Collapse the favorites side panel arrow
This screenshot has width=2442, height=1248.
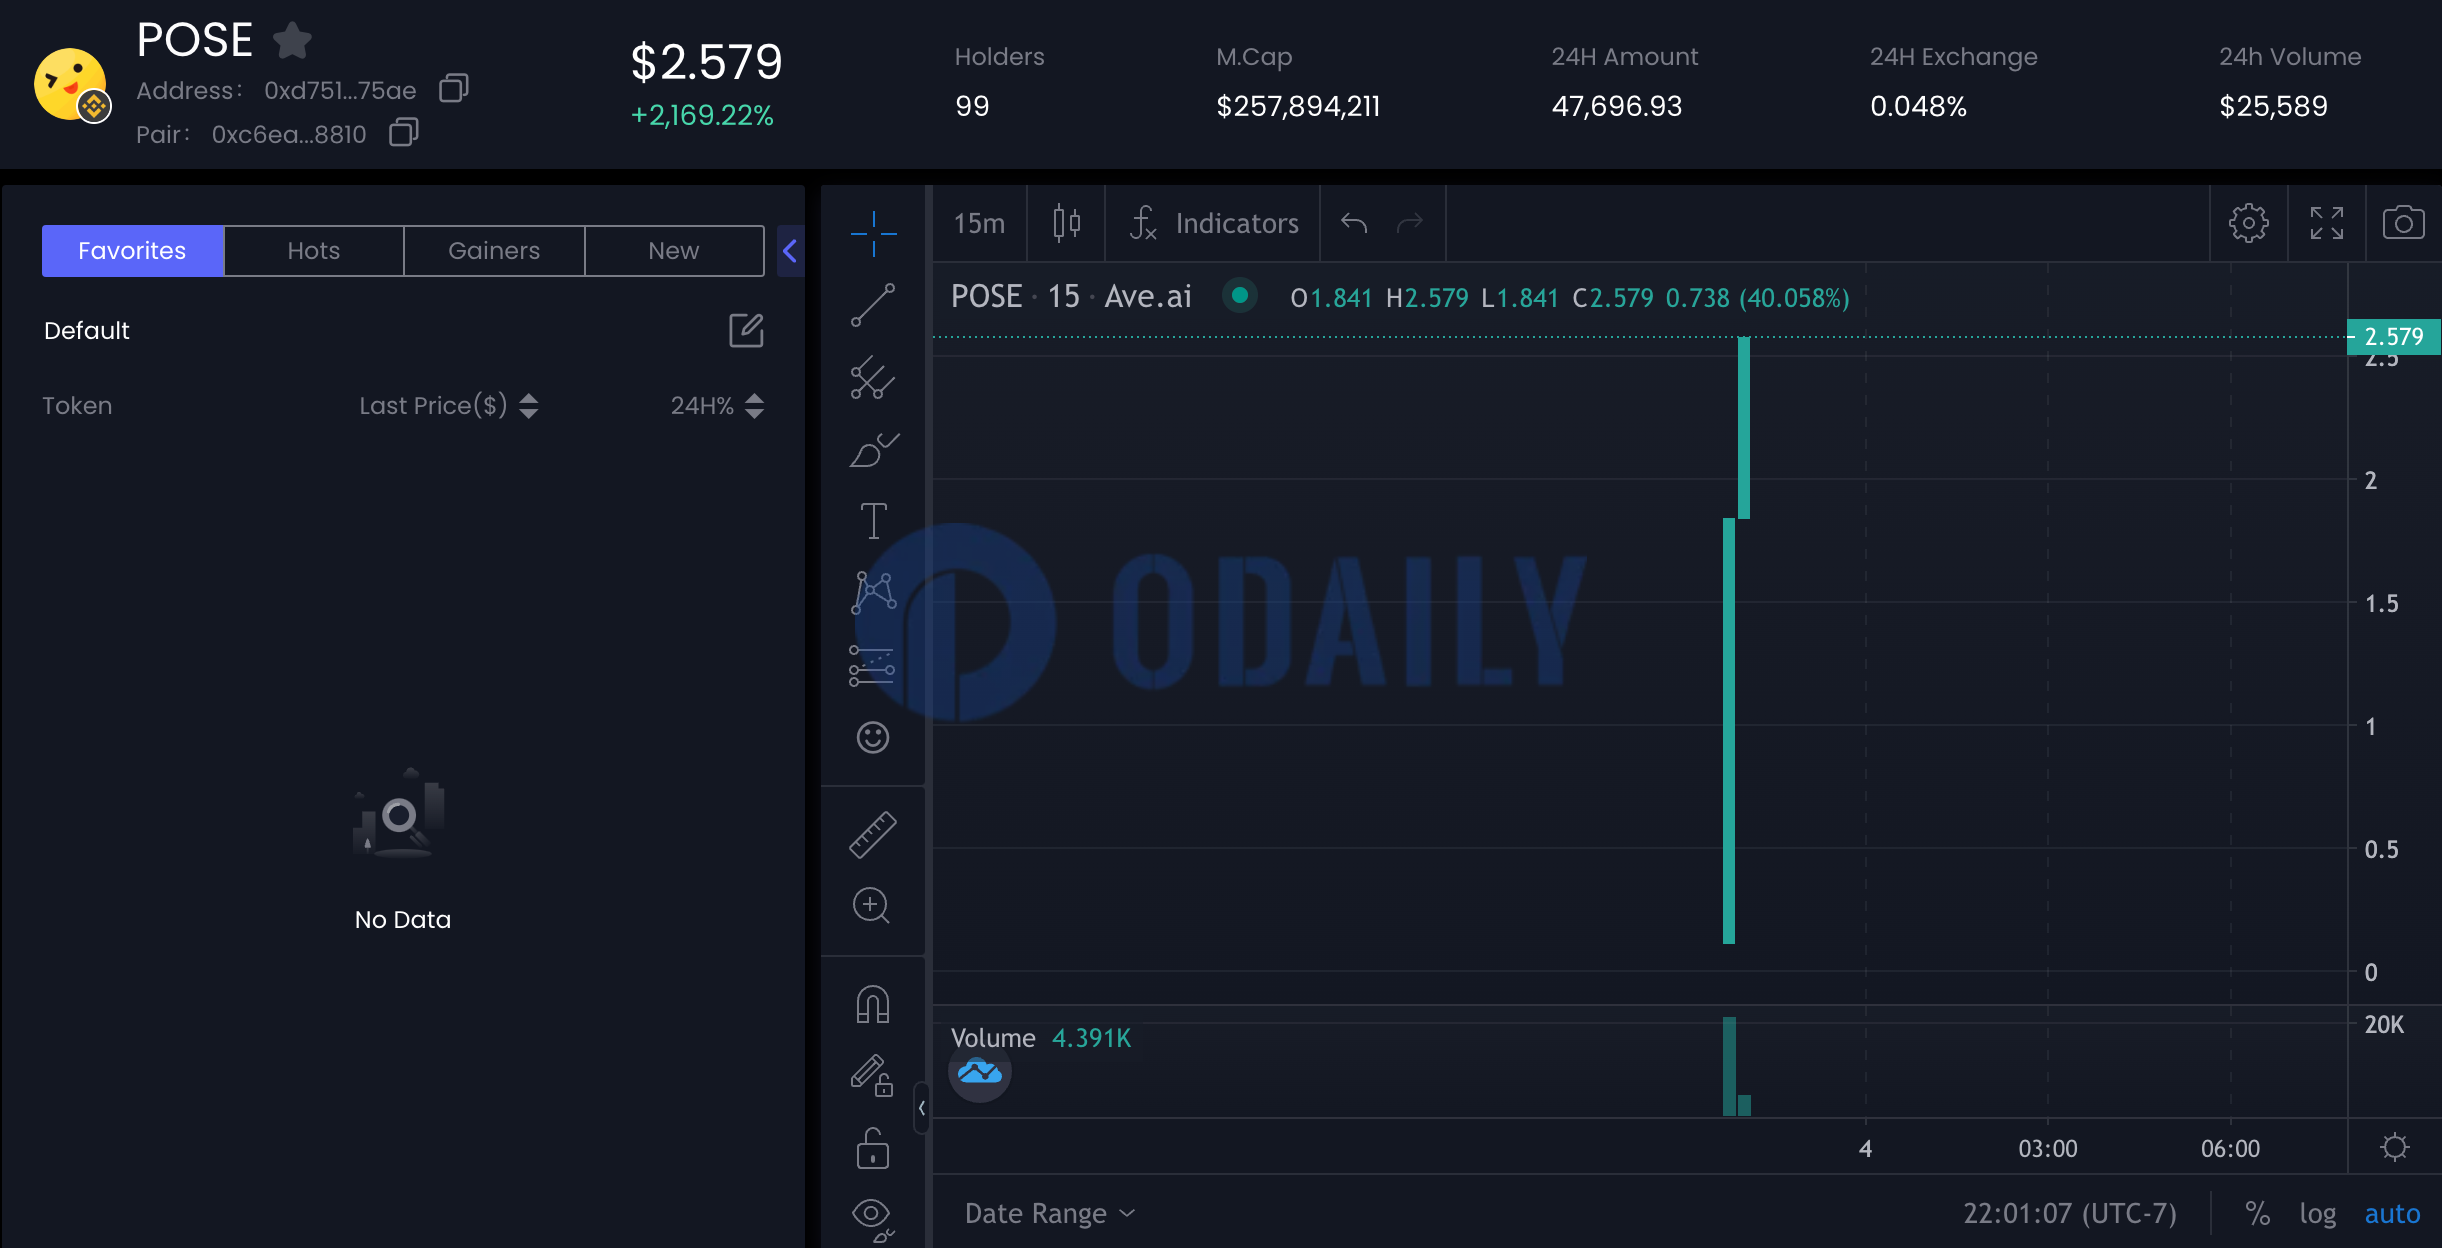point(790,250)
